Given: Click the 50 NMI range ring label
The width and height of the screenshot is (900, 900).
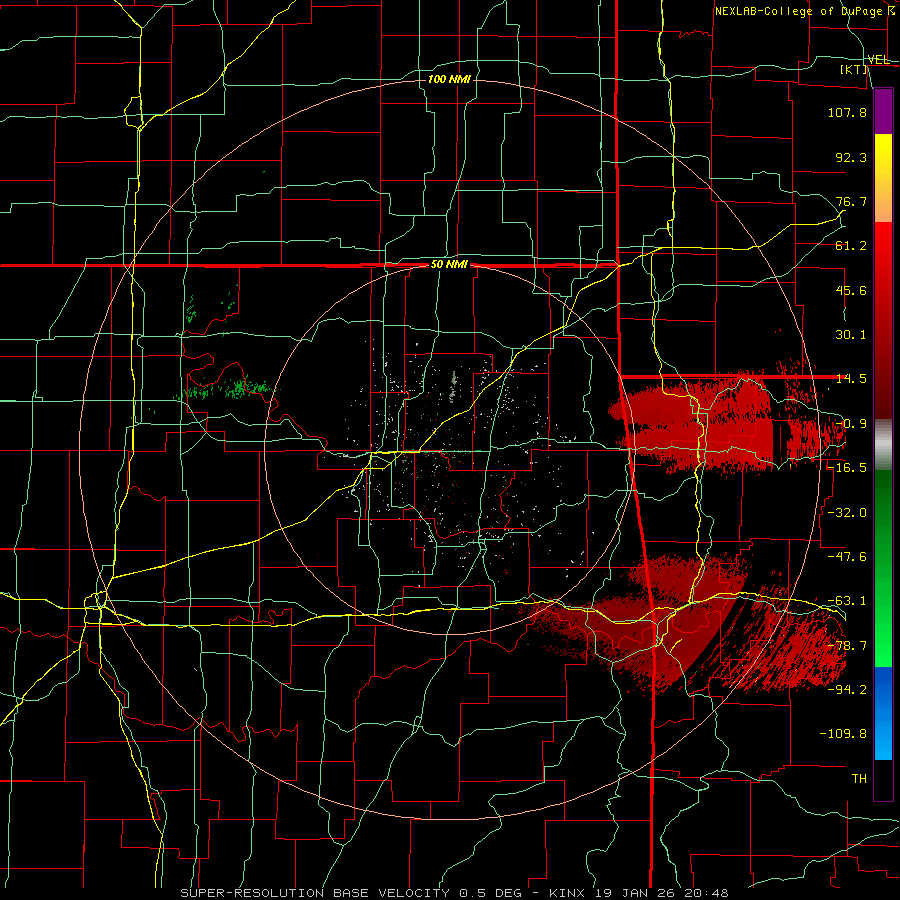Looking at the screenshot, I should 449,265.
